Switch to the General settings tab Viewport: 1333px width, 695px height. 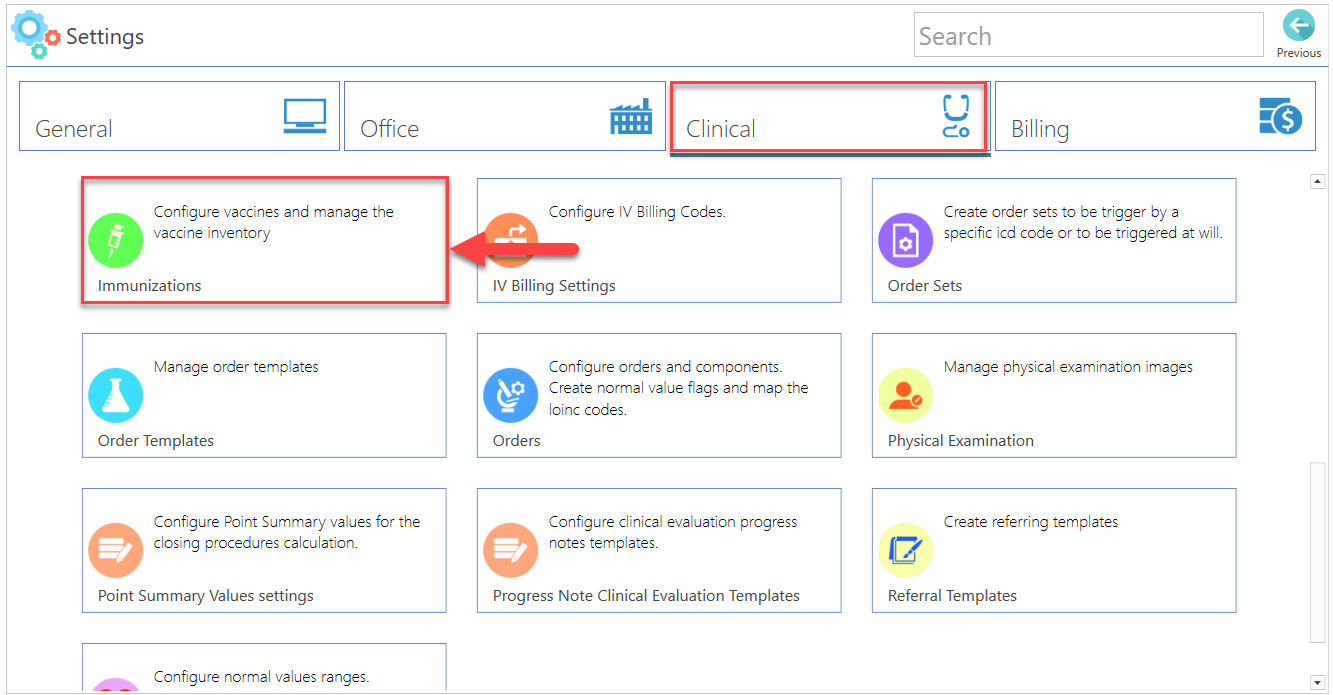[x=179, y=116]
